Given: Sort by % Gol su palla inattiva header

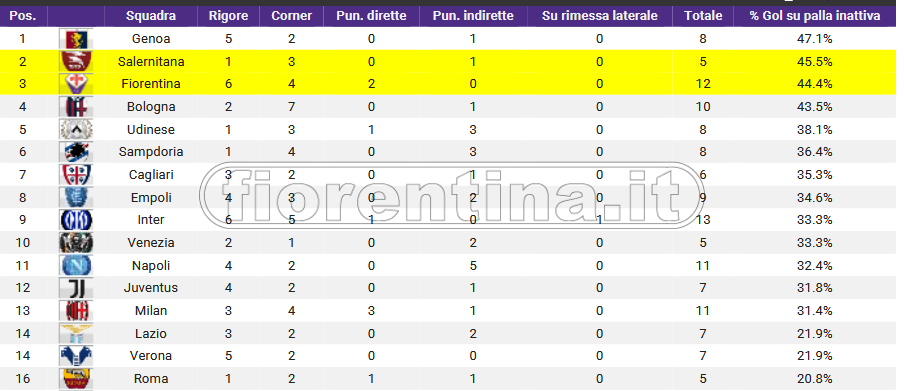Looking at the screenshot, I should (x=815, y=16).
